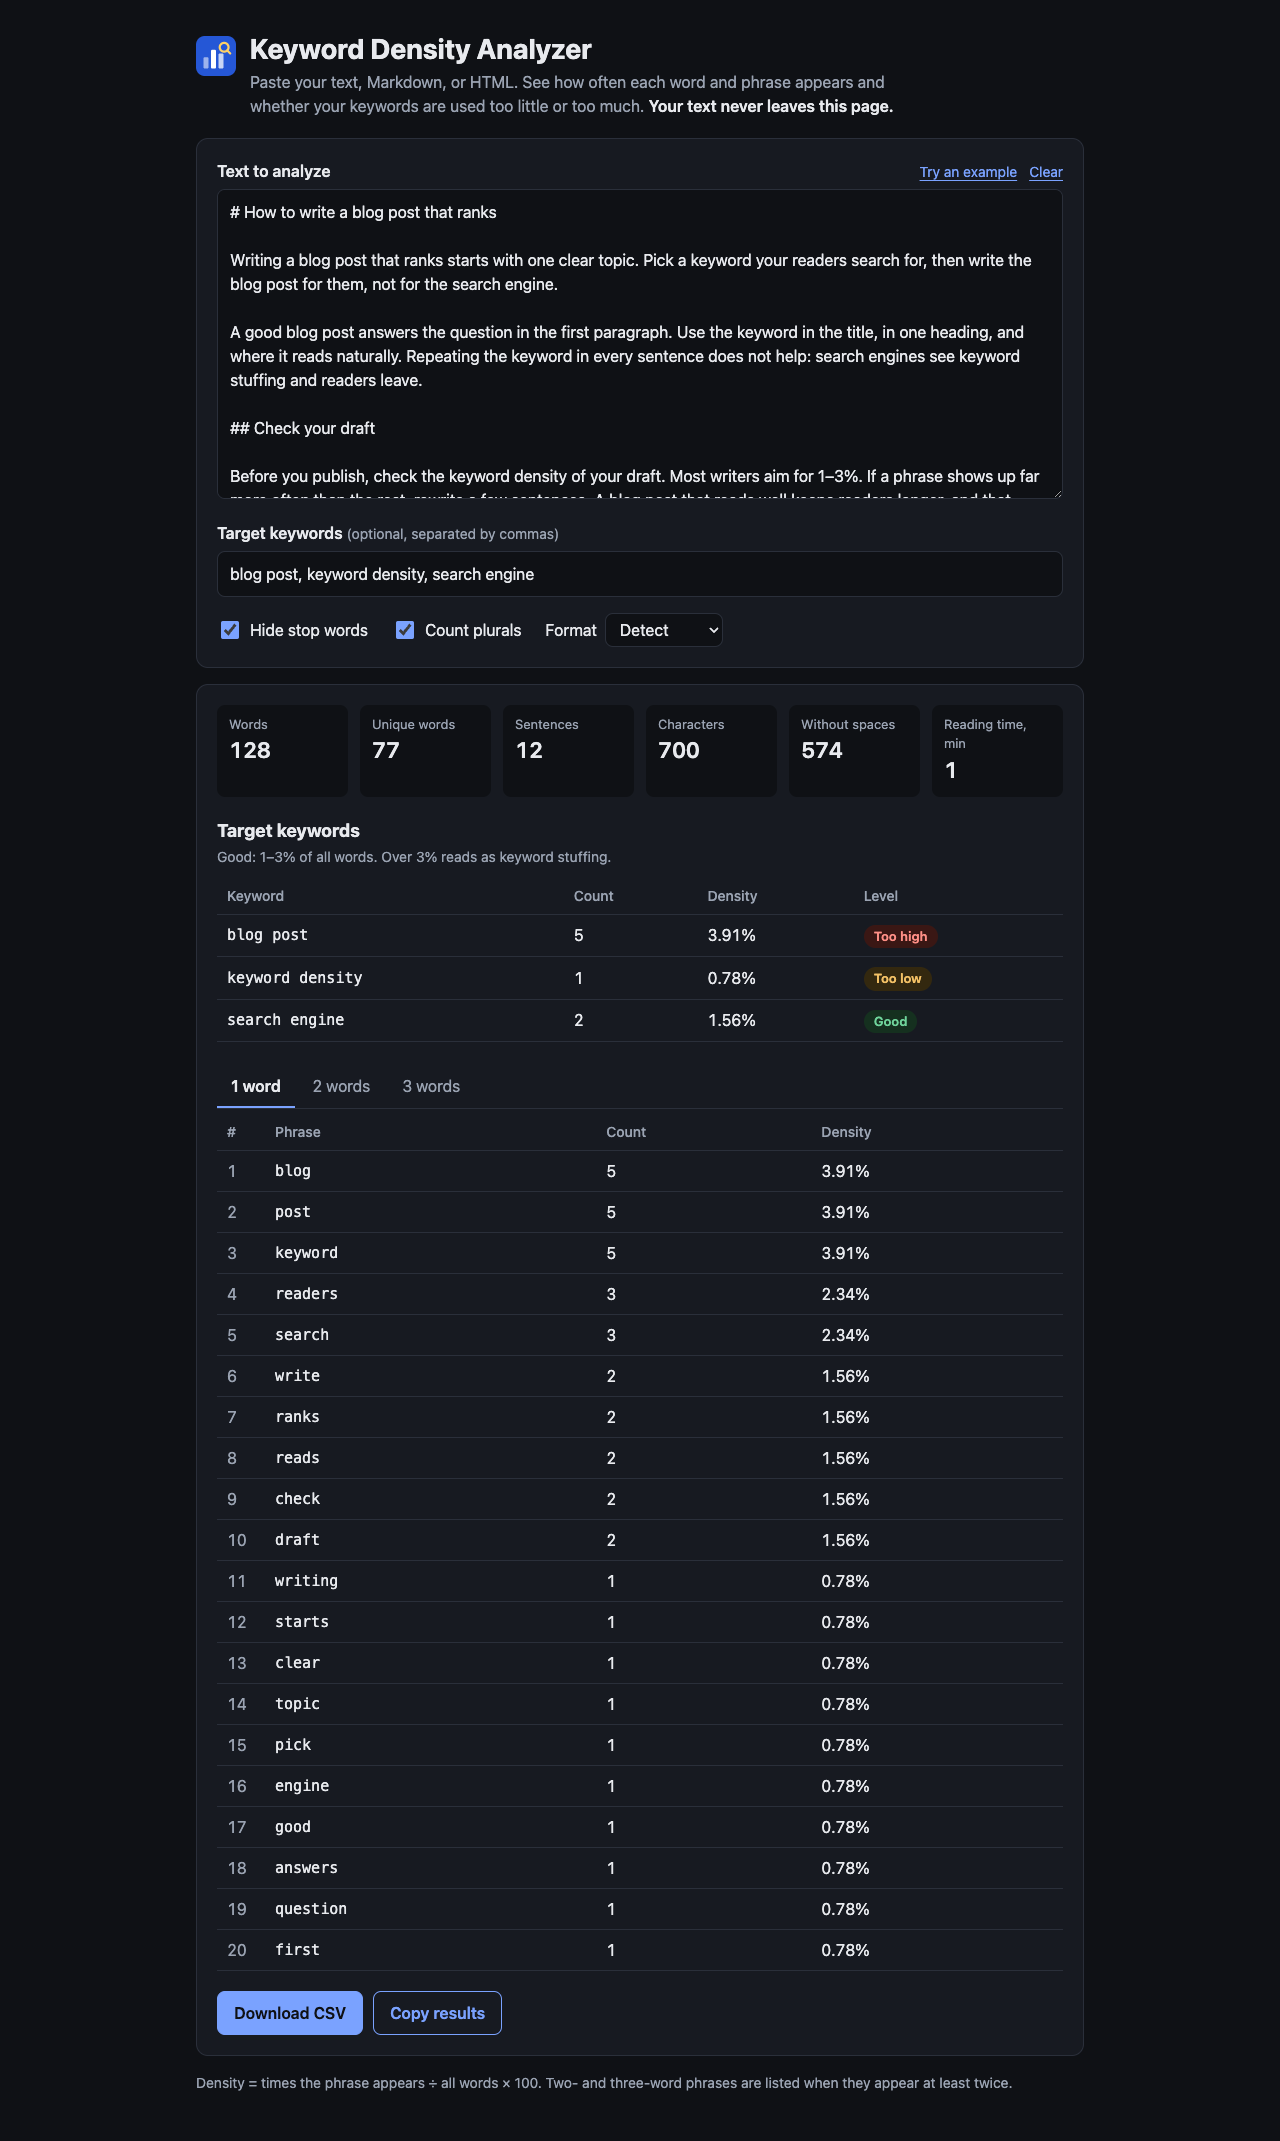Click inside the Text to analyze textarea
This screenshot has height=2141, width=1280.
point(640,344)
